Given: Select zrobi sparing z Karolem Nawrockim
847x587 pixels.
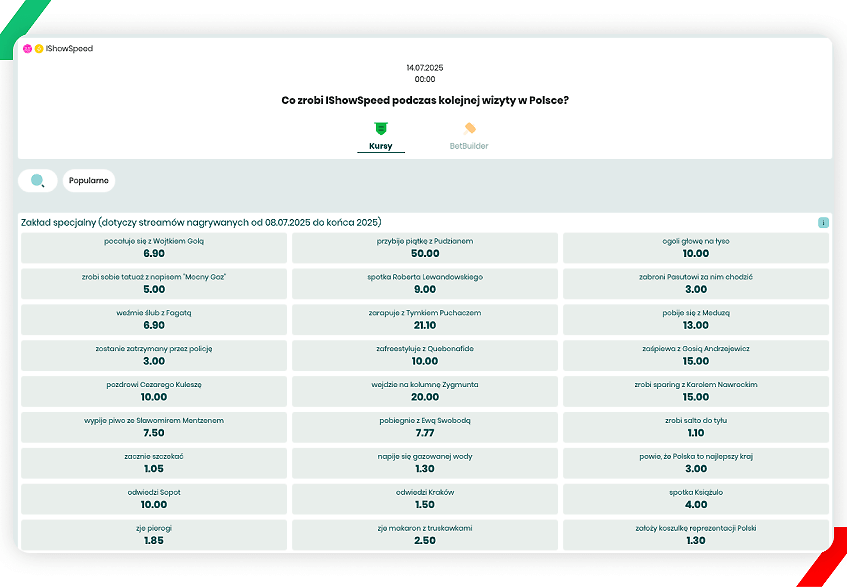Looking at the screenshot, I should point(696,392).
